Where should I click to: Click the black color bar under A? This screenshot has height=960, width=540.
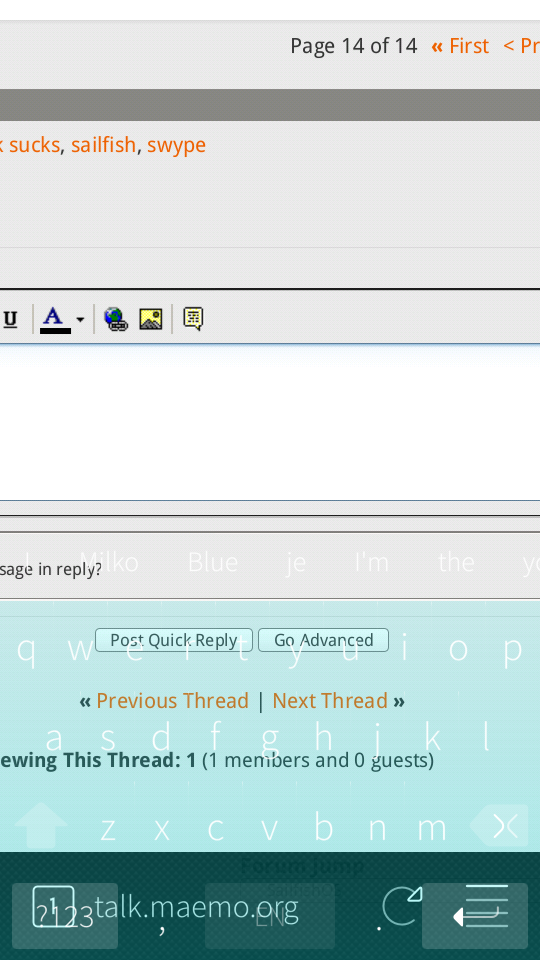click(56, 331)
